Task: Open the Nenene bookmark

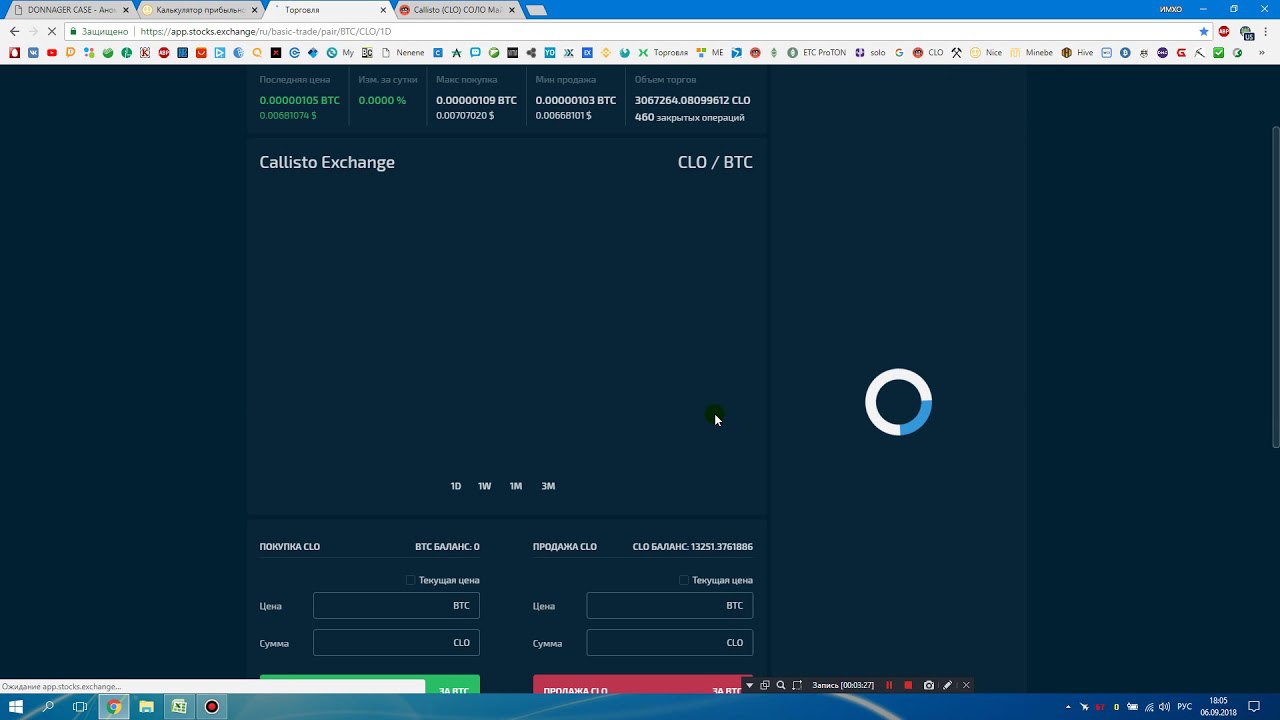Action: pyautogui.click(x=403, y=52)
